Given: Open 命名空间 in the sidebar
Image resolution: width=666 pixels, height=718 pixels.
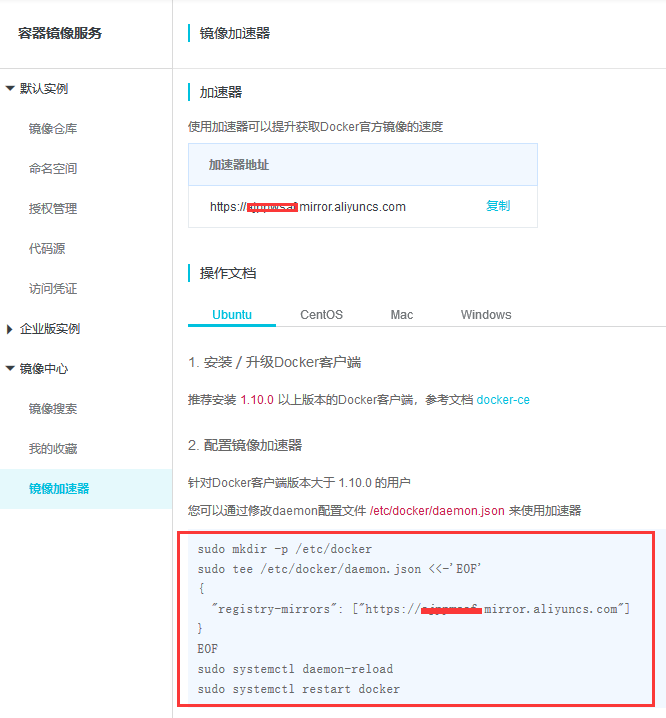Looking at the screenshot, I should pos(53,169).
